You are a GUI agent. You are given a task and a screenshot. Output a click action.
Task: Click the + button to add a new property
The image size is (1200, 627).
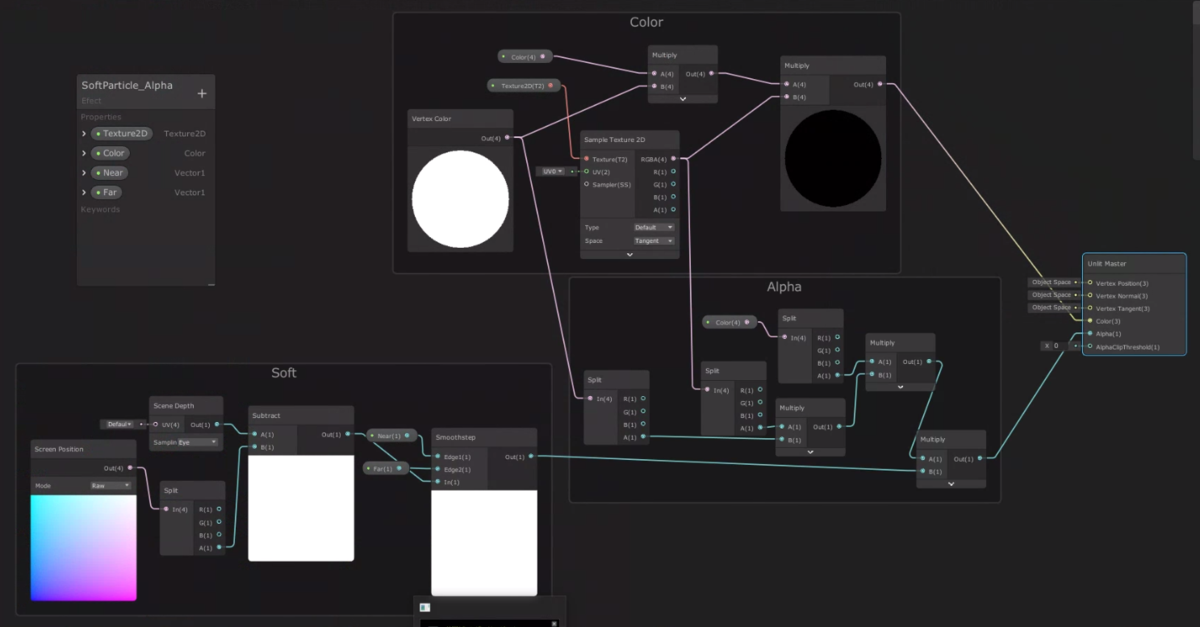point(202,91)
